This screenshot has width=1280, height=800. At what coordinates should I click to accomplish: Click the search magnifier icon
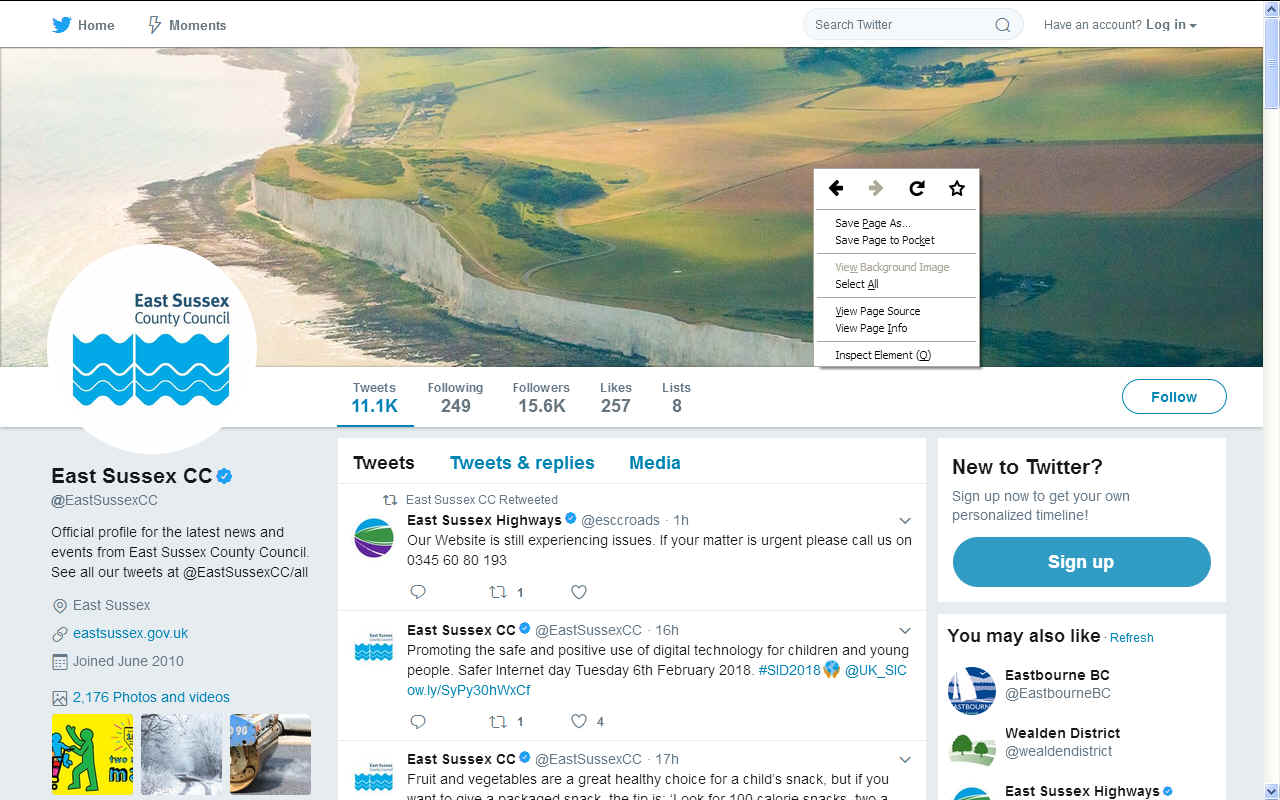click(x=1002, y=25)
